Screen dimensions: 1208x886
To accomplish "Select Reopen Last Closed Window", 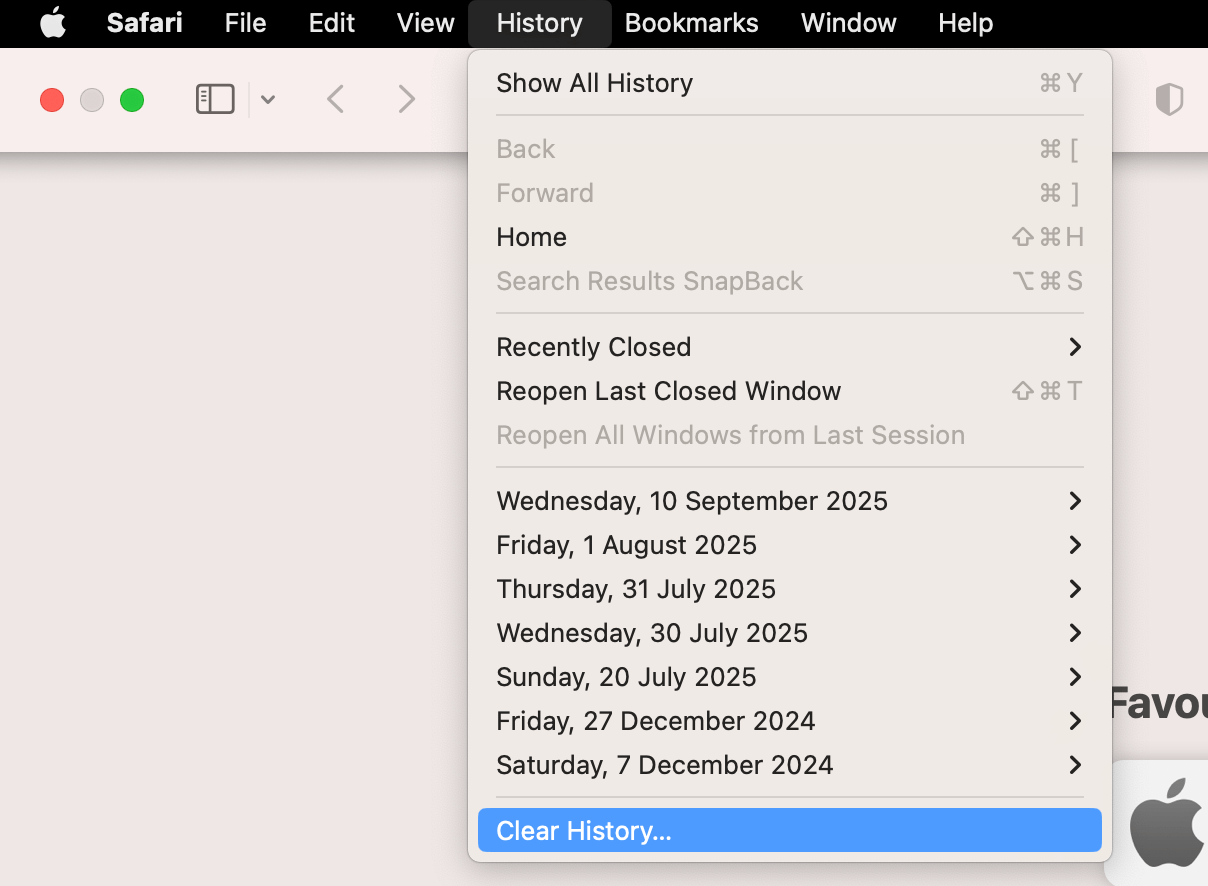I will point(790,391).
